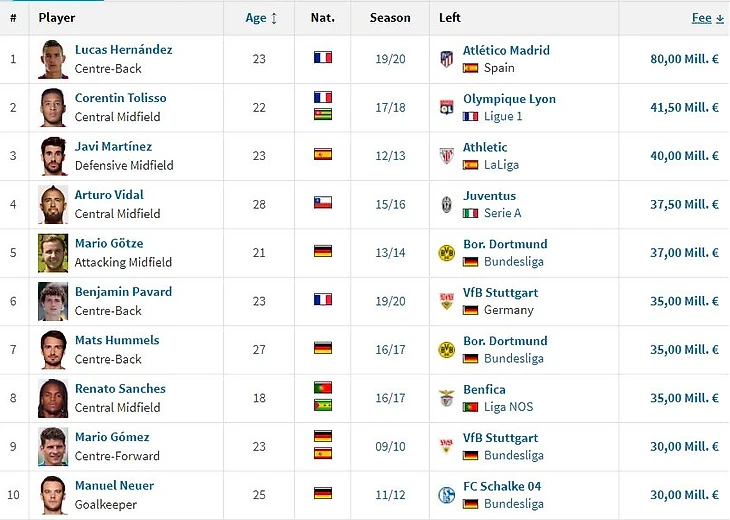Click the Athletic club crest icon
Screen dimensions: 730x520
click(x=446, y=156)
